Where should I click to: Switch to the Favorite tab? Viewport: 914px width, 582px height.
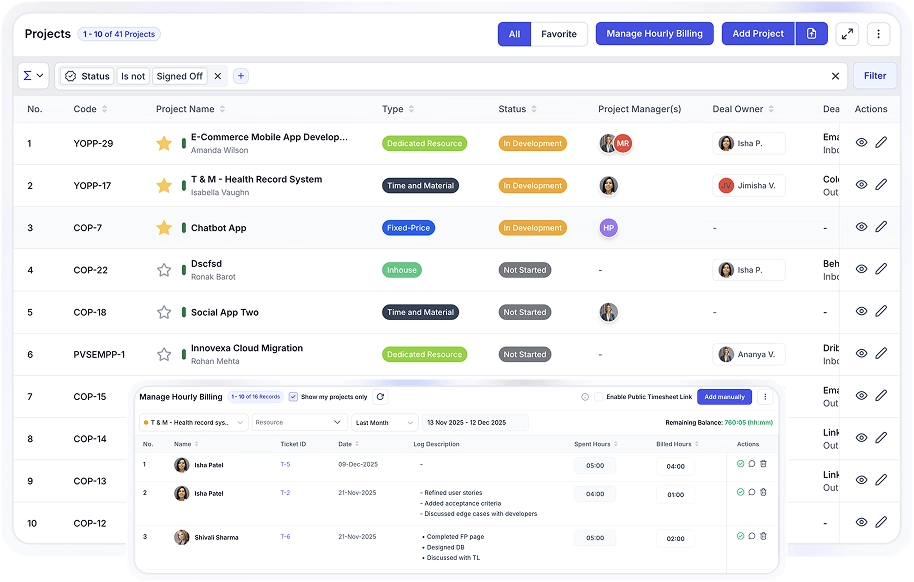pyautogui.click(x=559, y=34)
